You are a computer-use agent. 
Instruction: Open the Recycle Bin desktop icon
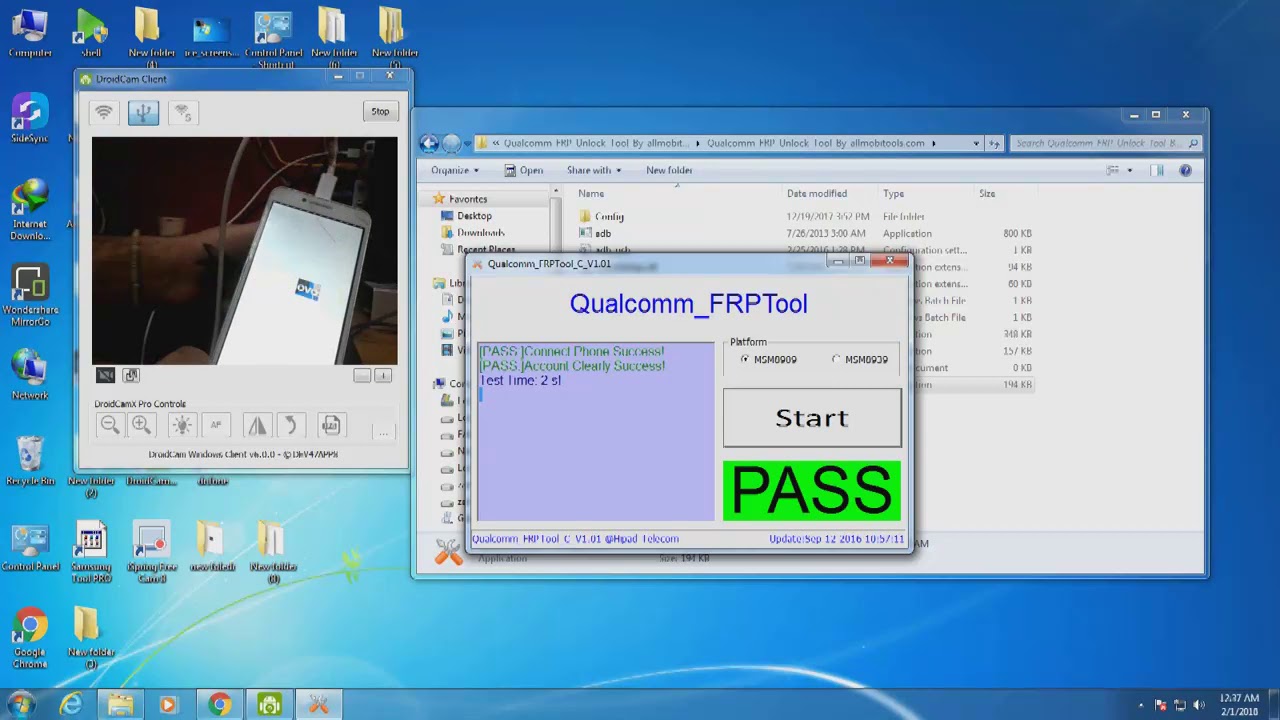(30, 461)
